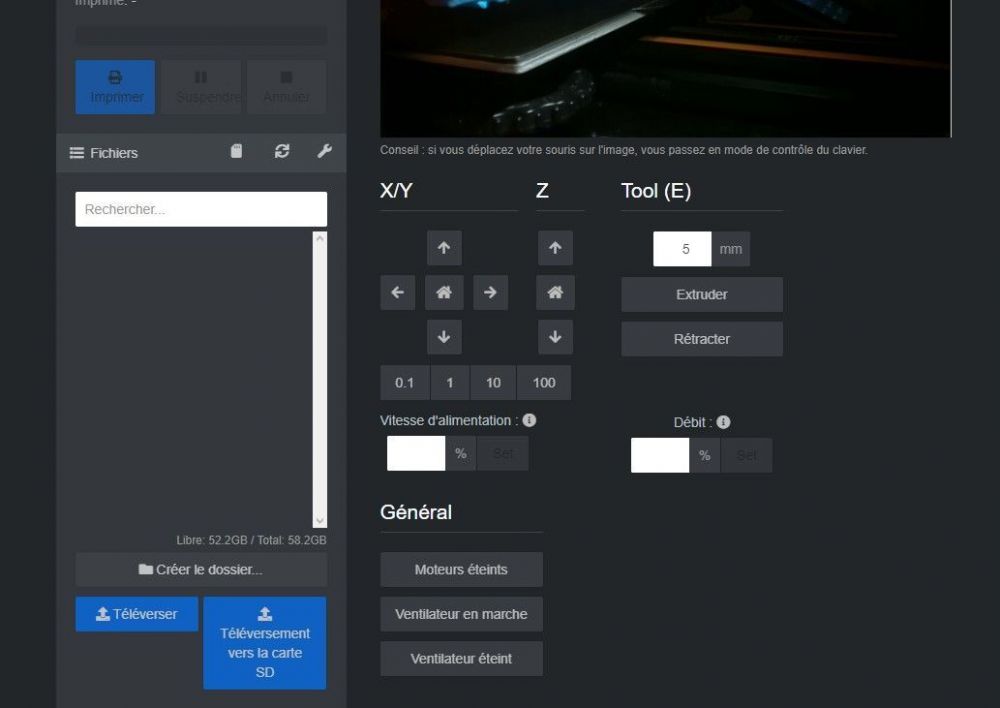The width and height of the screenshot is (1000, 708).
Task: Toggle the Fichiers list menu icon
Action: click(x=77, y=153)
